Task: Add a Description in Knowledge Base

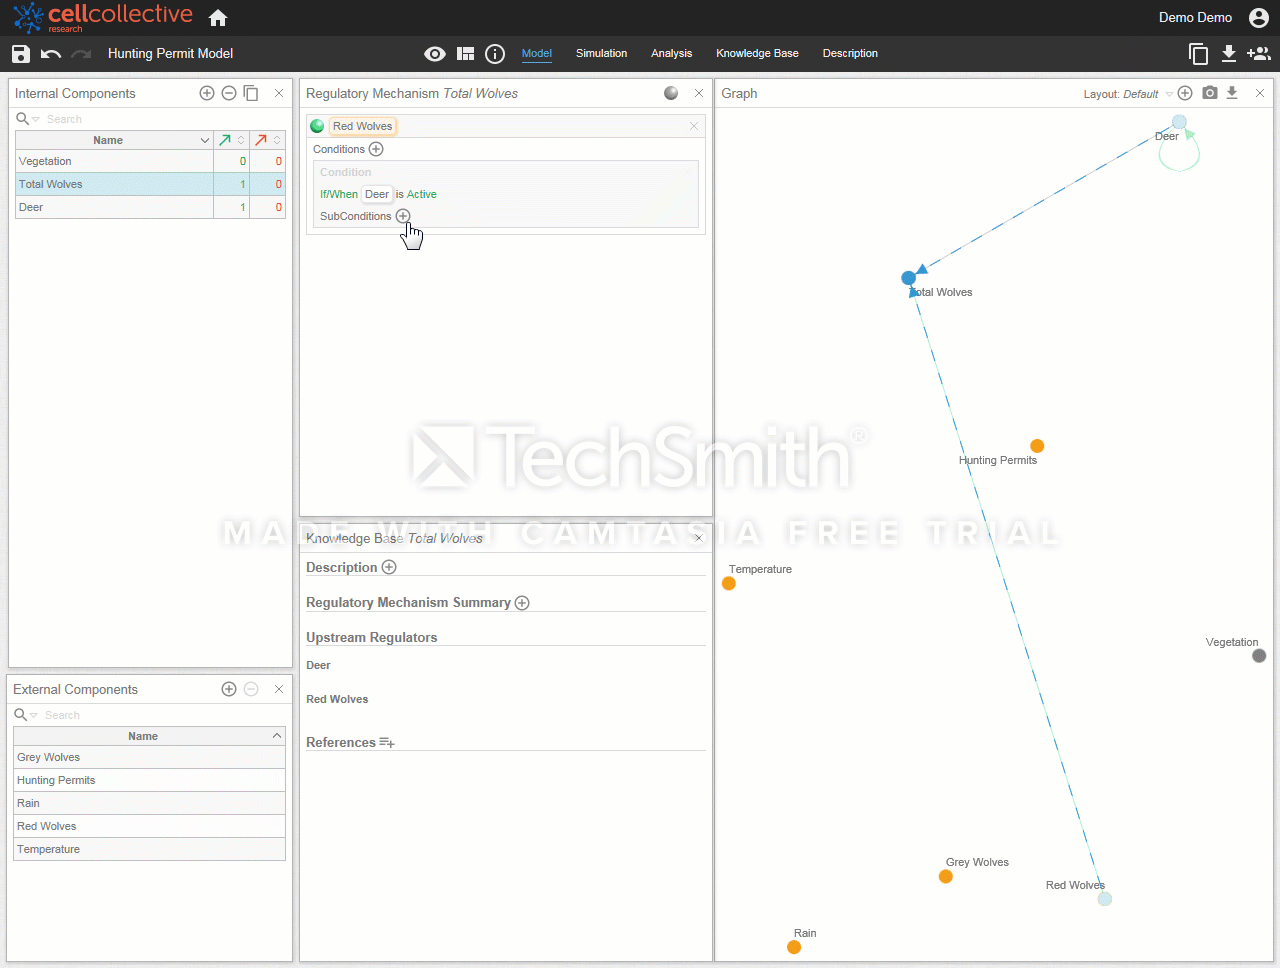Action: [389, 567]
